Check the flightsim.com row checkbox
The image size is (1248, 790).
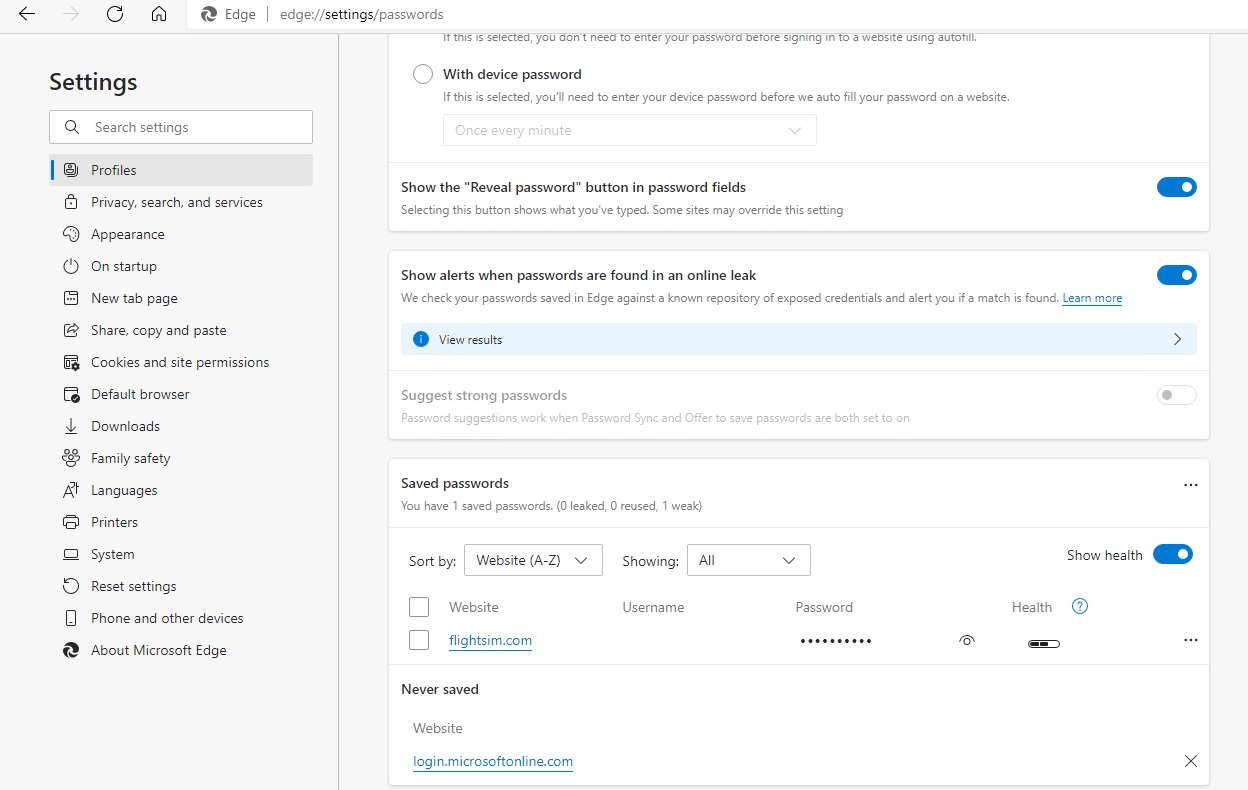418,640
